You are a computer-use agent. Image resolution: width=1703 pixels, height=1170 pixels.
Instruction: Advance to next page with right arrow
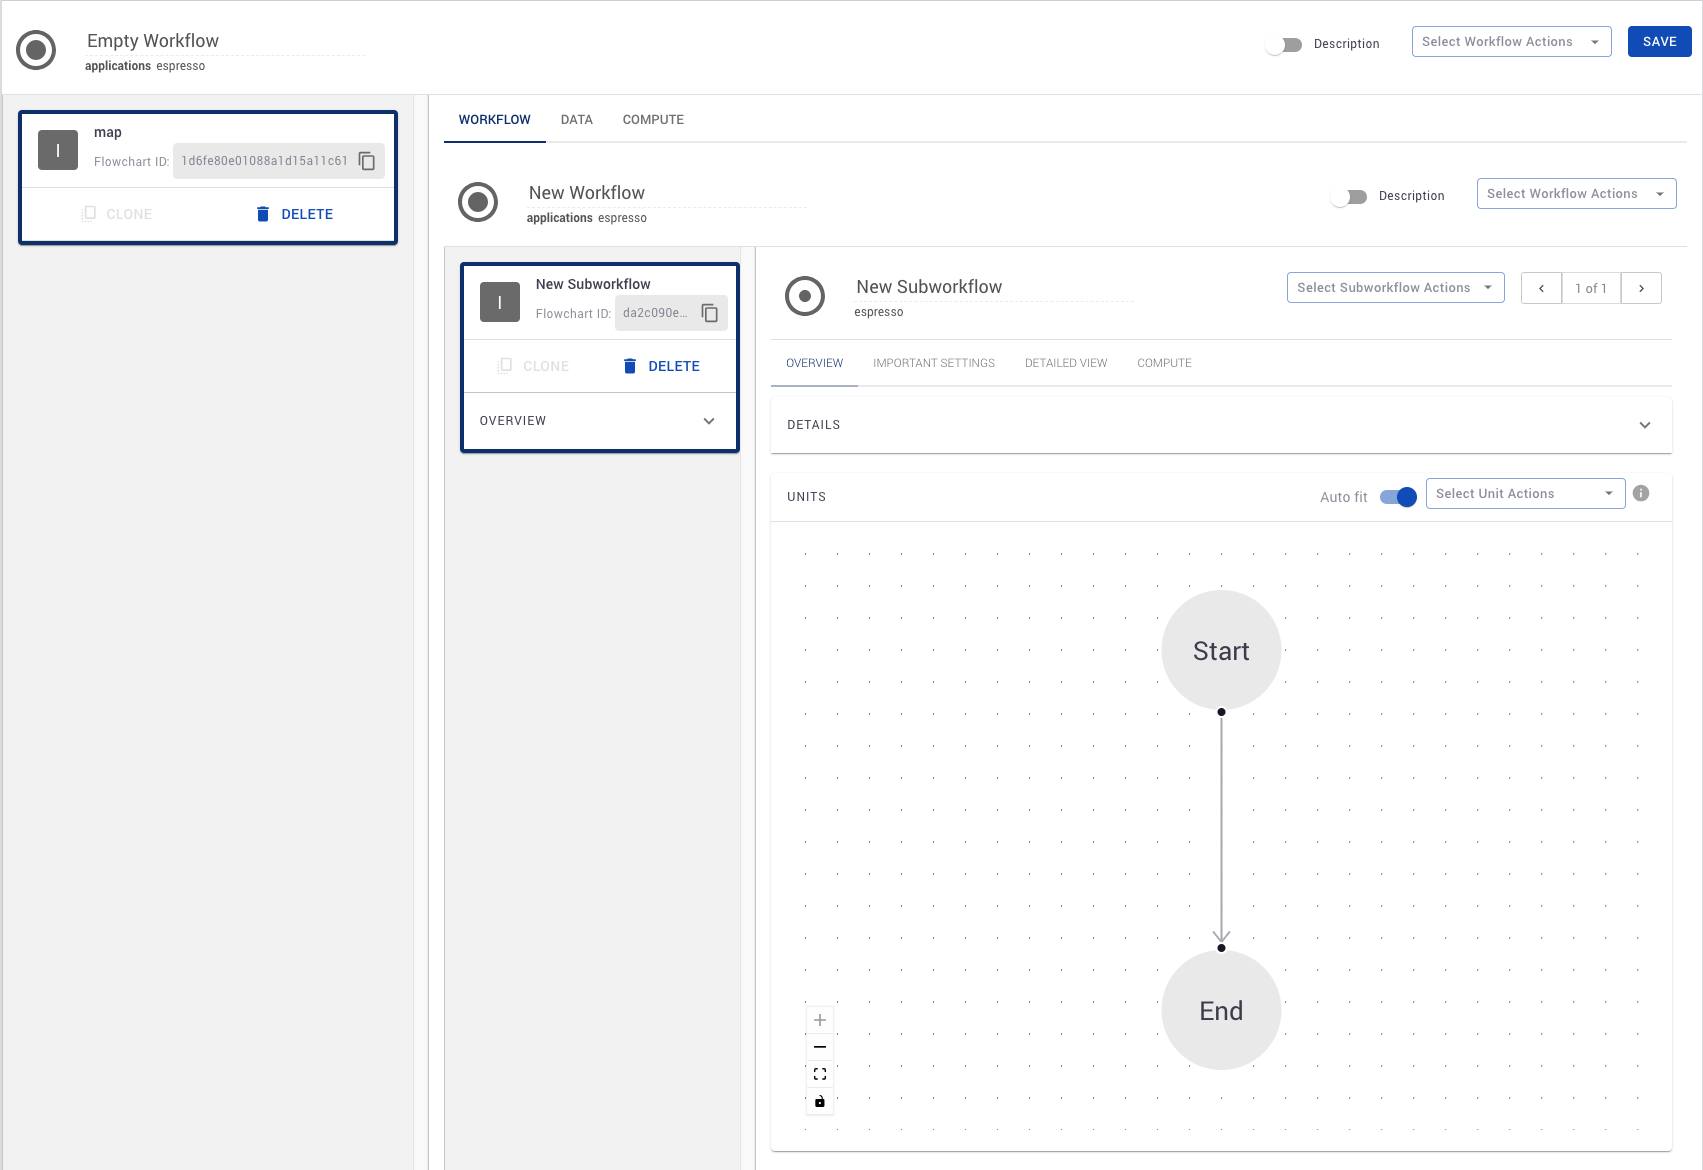pyautogui.click(x=1641, y=288)
